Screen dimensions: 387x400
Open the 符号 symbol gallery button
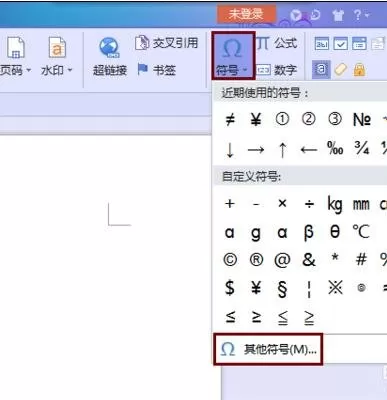click(x=233, y=56)
